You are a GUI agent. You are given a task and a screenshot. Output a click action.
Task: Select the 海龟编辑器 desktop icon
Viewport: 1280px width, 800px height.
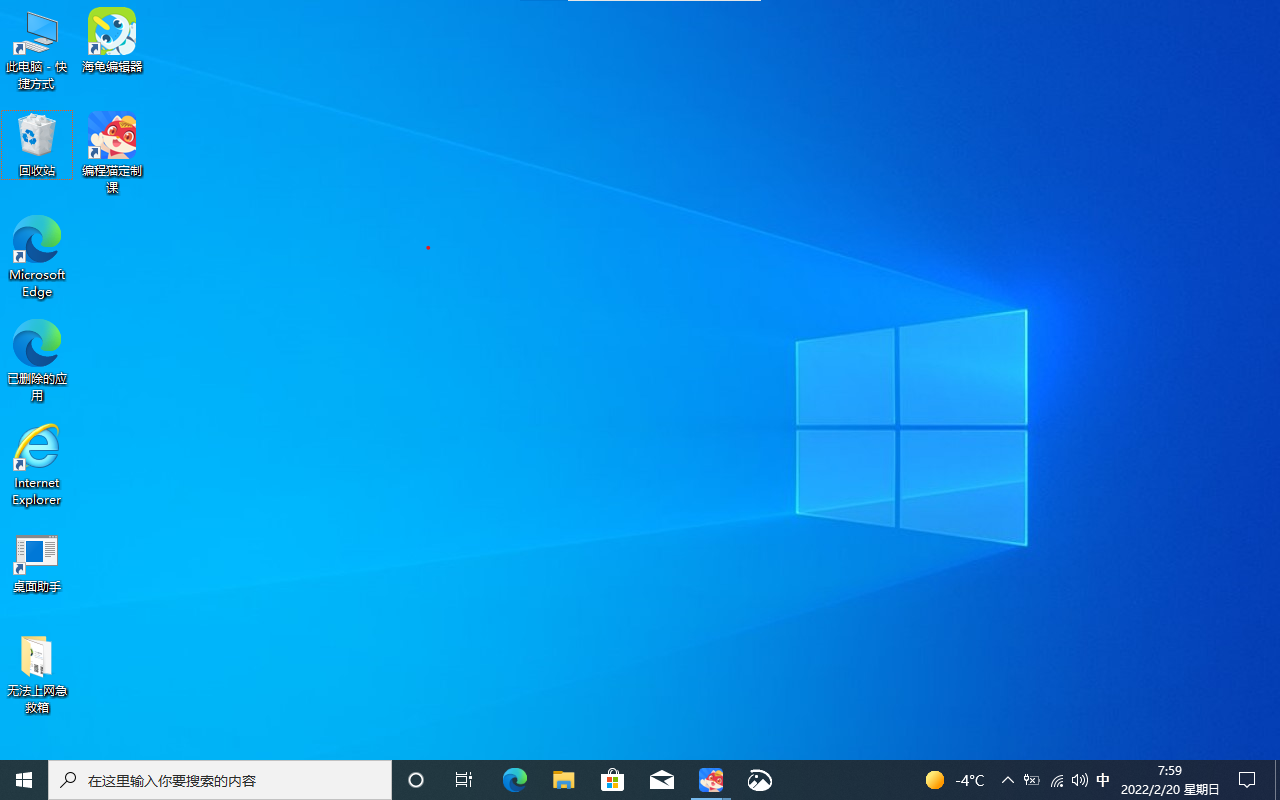click(x=112, y=42)
